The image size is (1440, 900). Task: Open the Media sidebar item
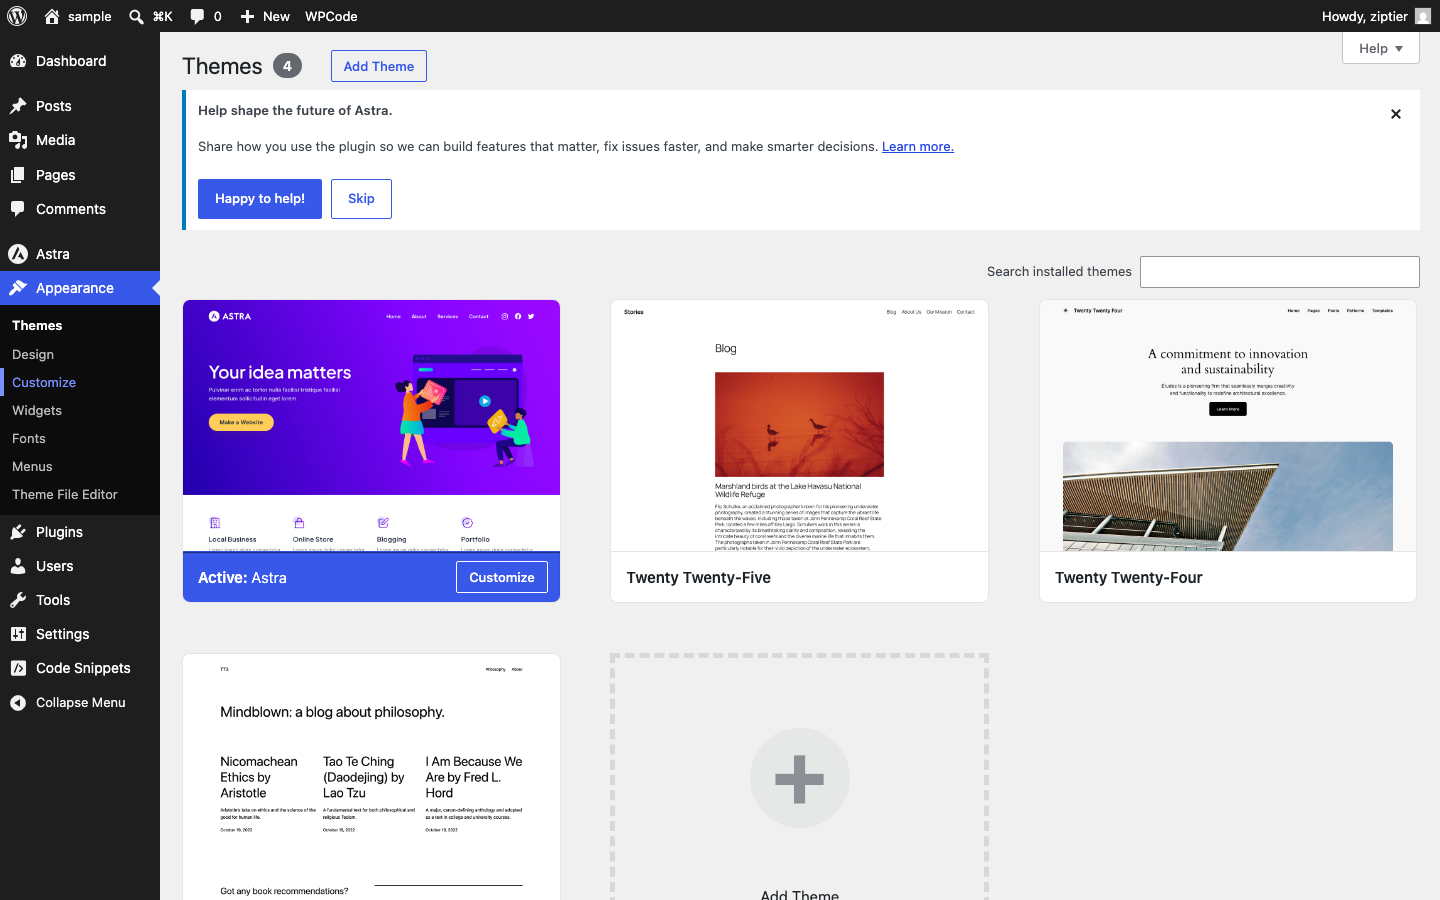pyautogui.click(x=80, y=140)
